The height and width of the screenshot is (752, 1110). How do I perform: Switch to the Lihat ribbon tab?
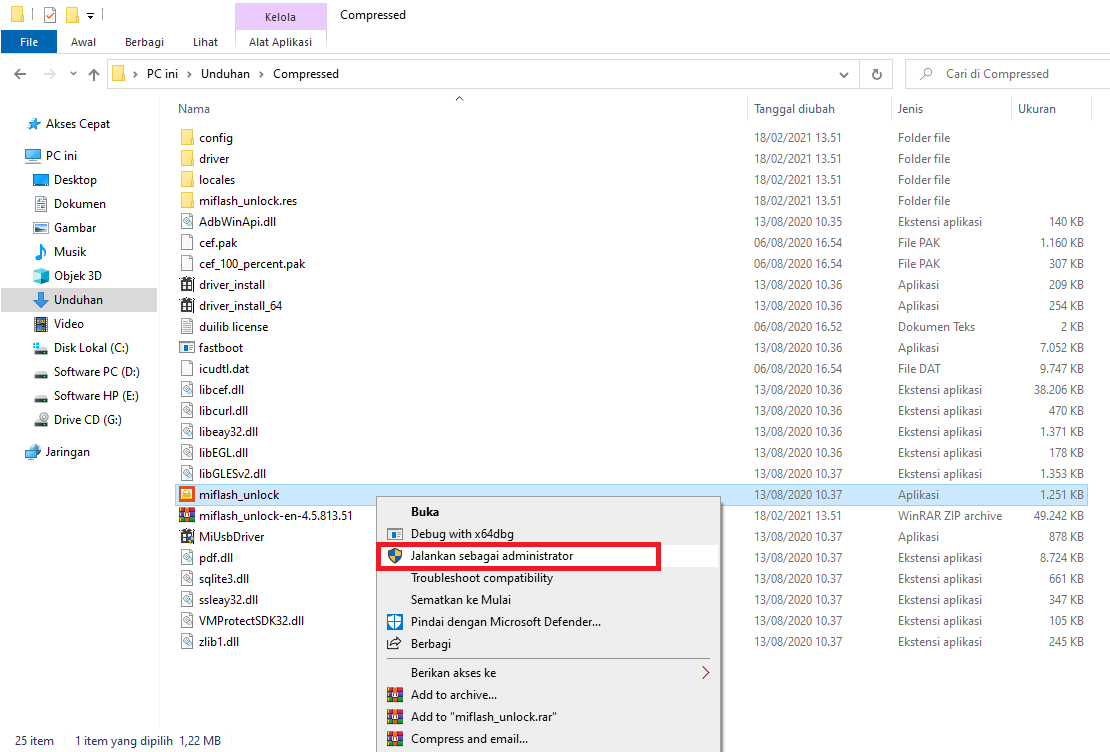click(205, 42)
